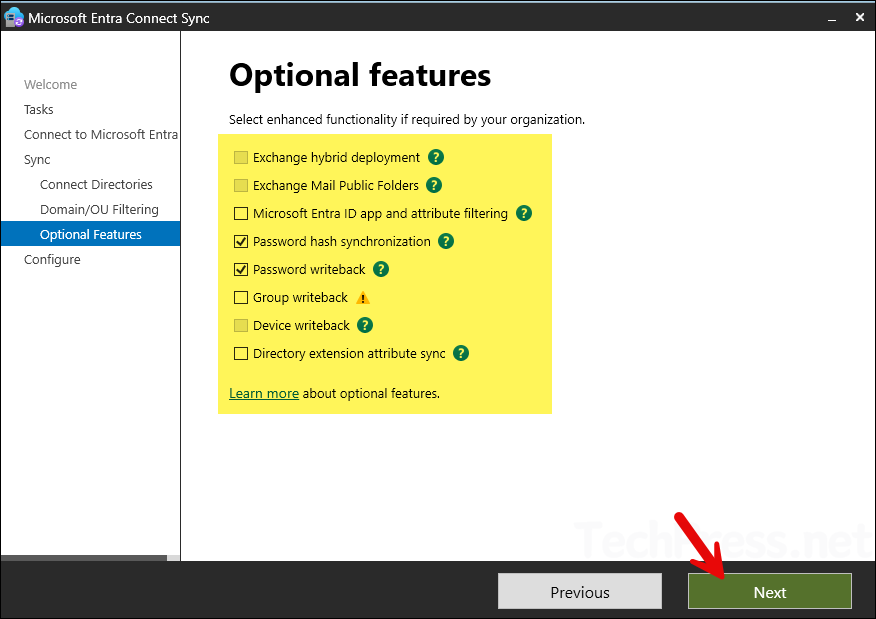Open the Learn more link

coord(264,393)
